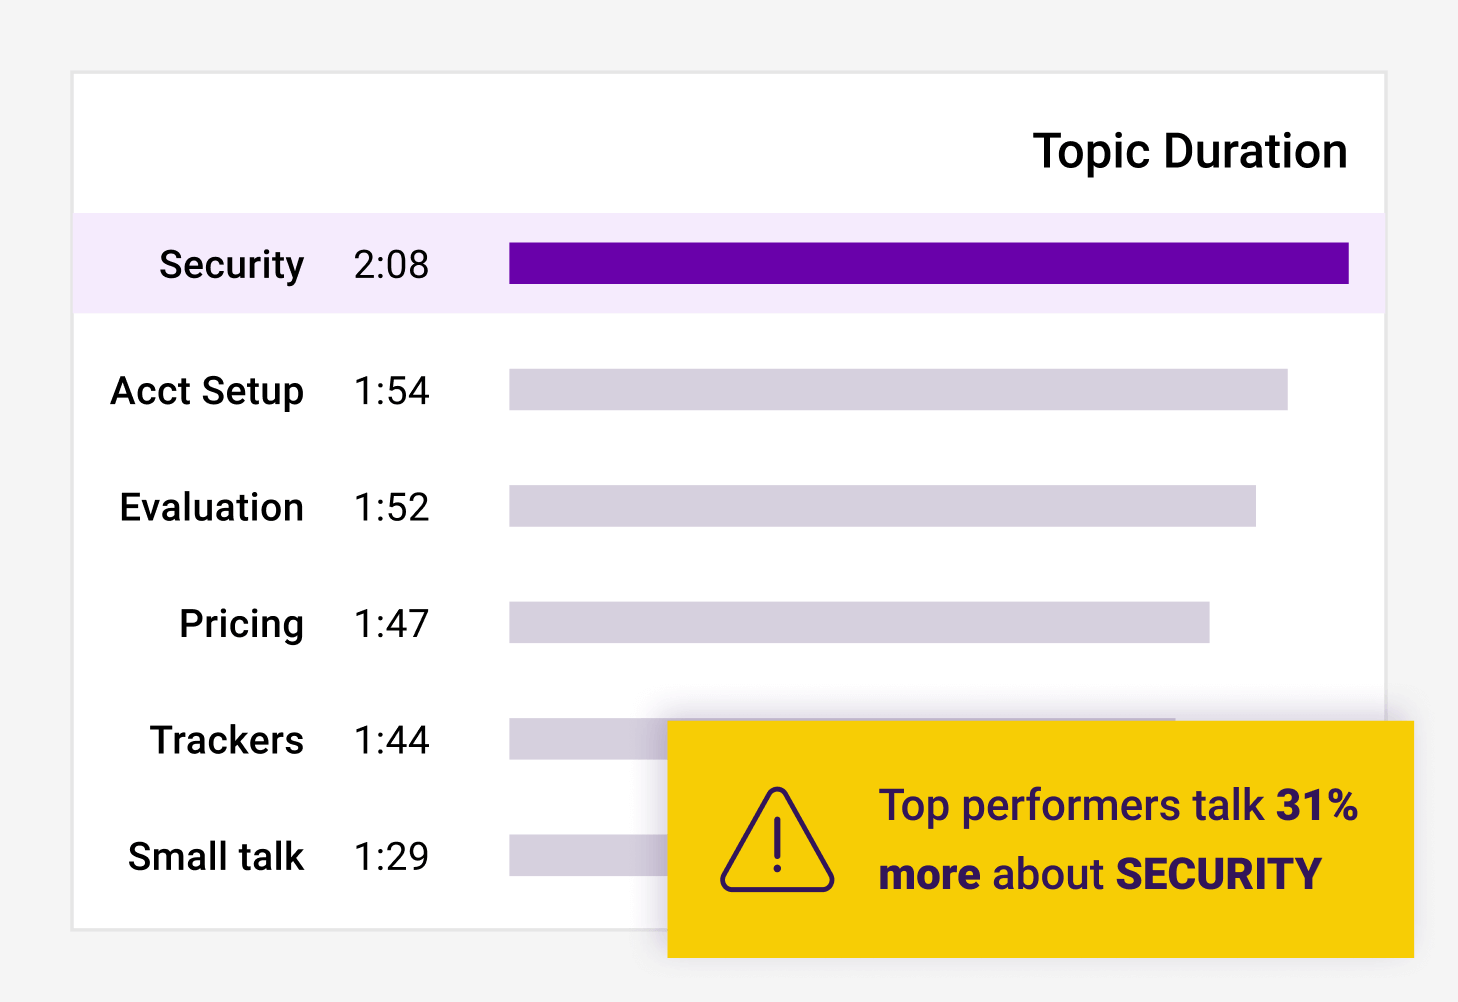Click the bold SECURITY word in alert
The image size is (1458, 1002).
[1219, 874]
